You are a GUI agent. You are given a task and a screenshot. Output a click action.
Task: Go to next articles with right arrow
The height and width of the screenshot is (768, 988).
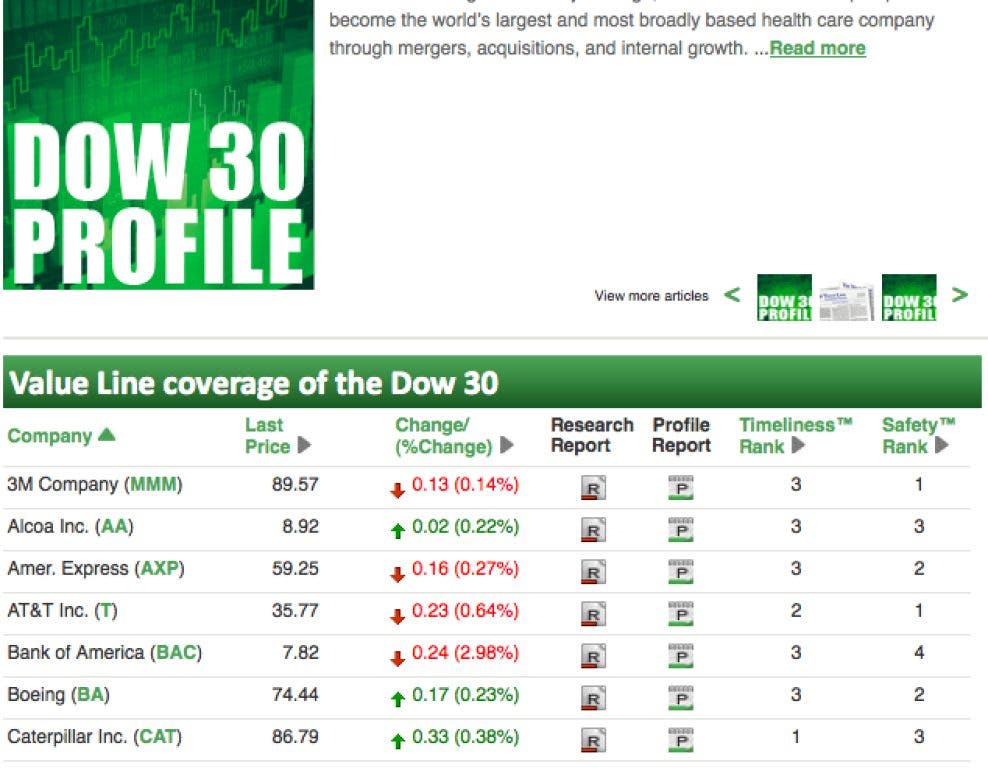coord(960,295)
